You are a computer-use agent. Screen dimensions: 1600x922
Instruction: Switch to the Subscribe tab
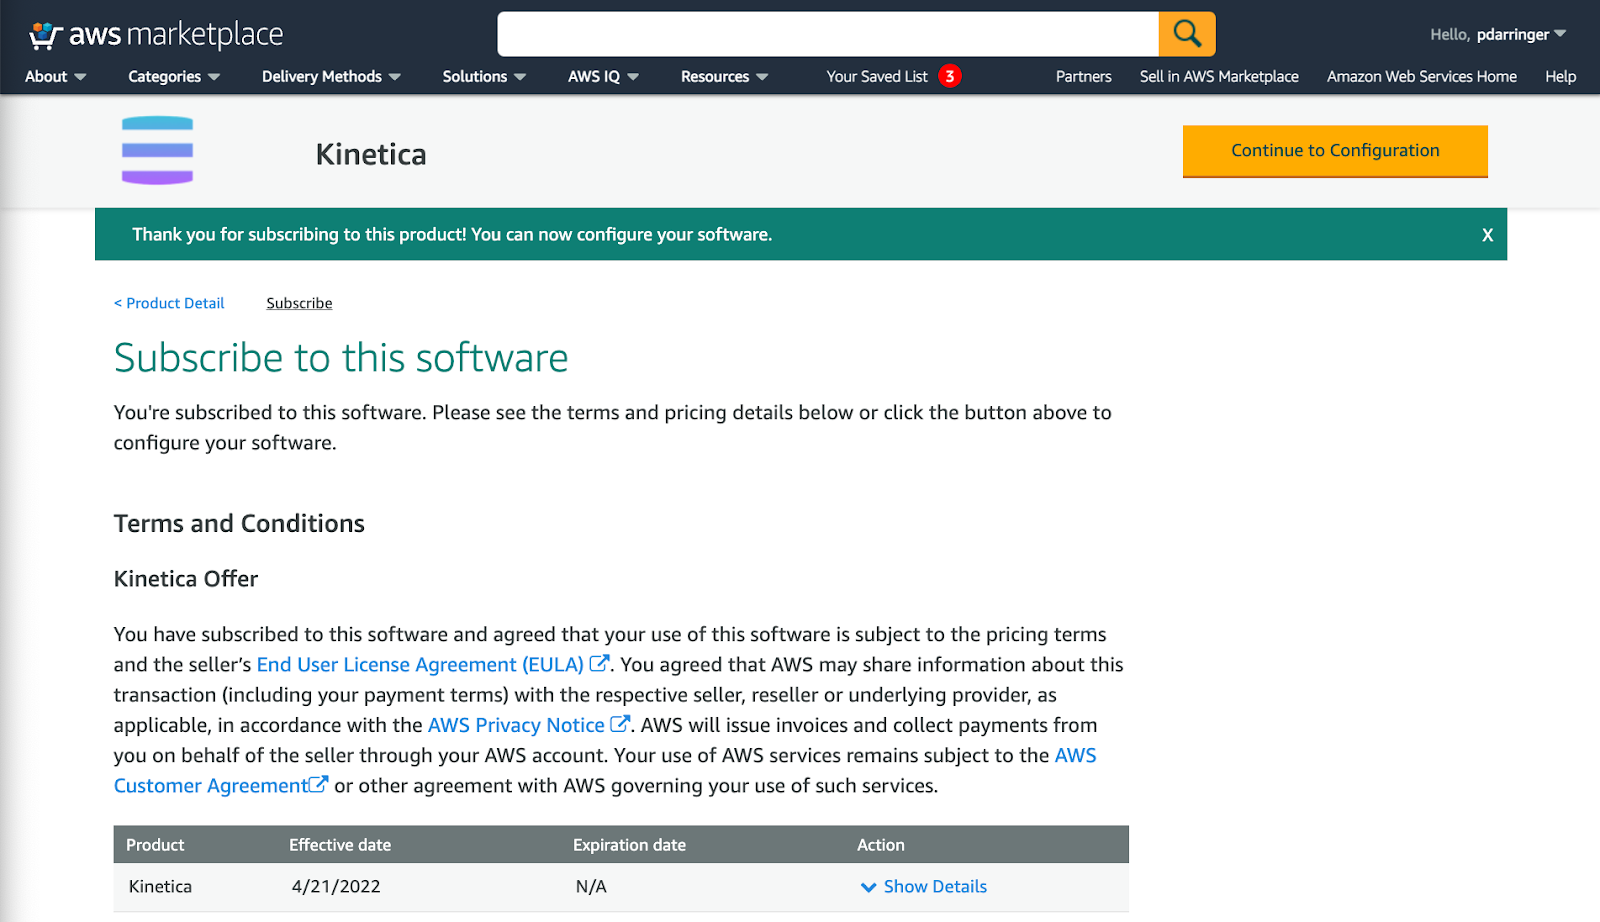point(298,303)
